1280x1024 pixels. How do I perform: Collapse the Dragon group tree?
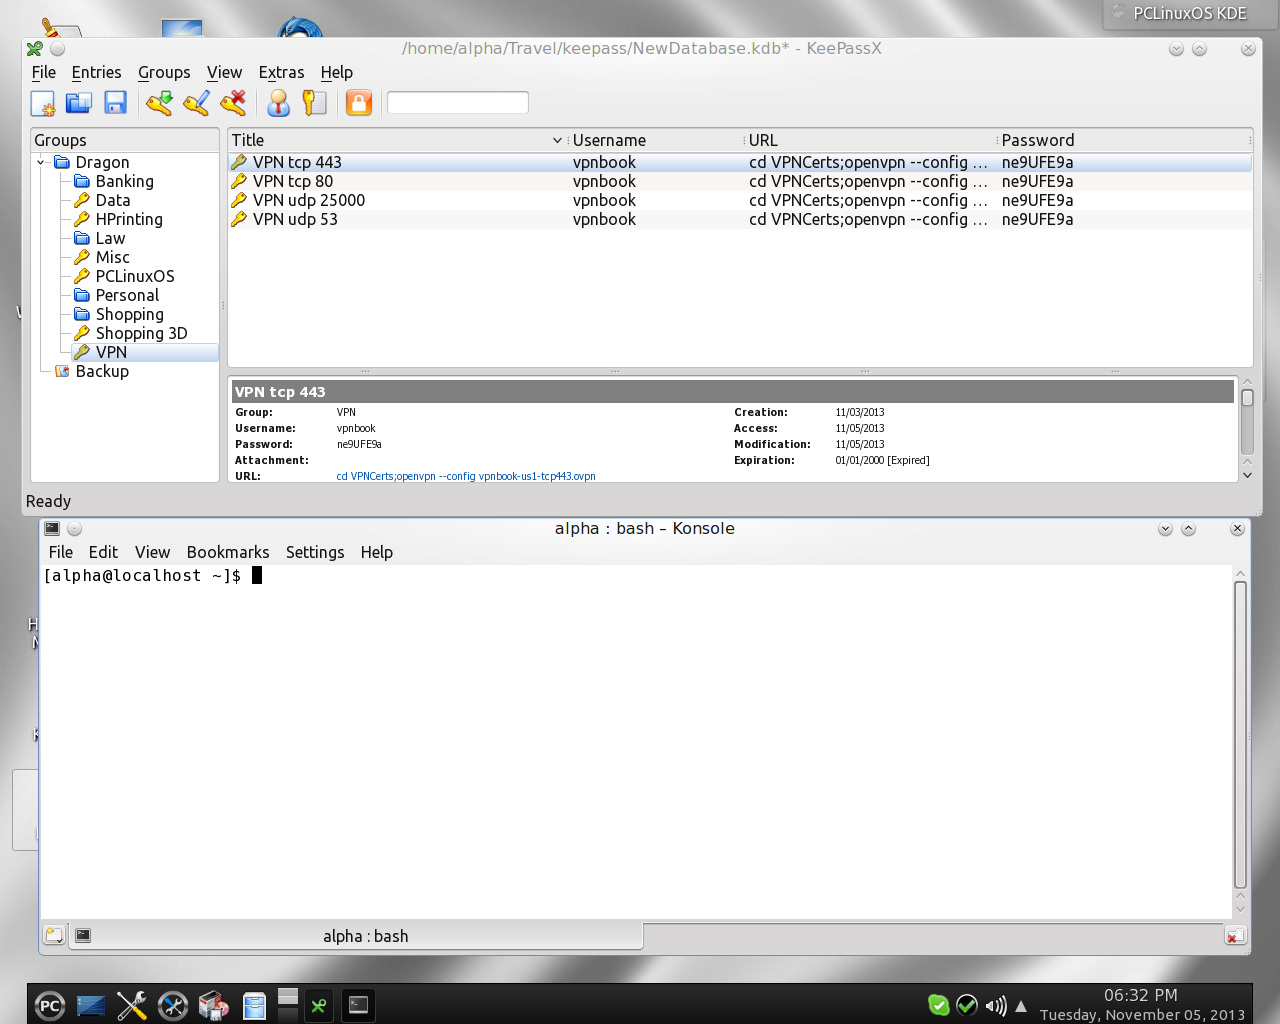coord(41,162)
